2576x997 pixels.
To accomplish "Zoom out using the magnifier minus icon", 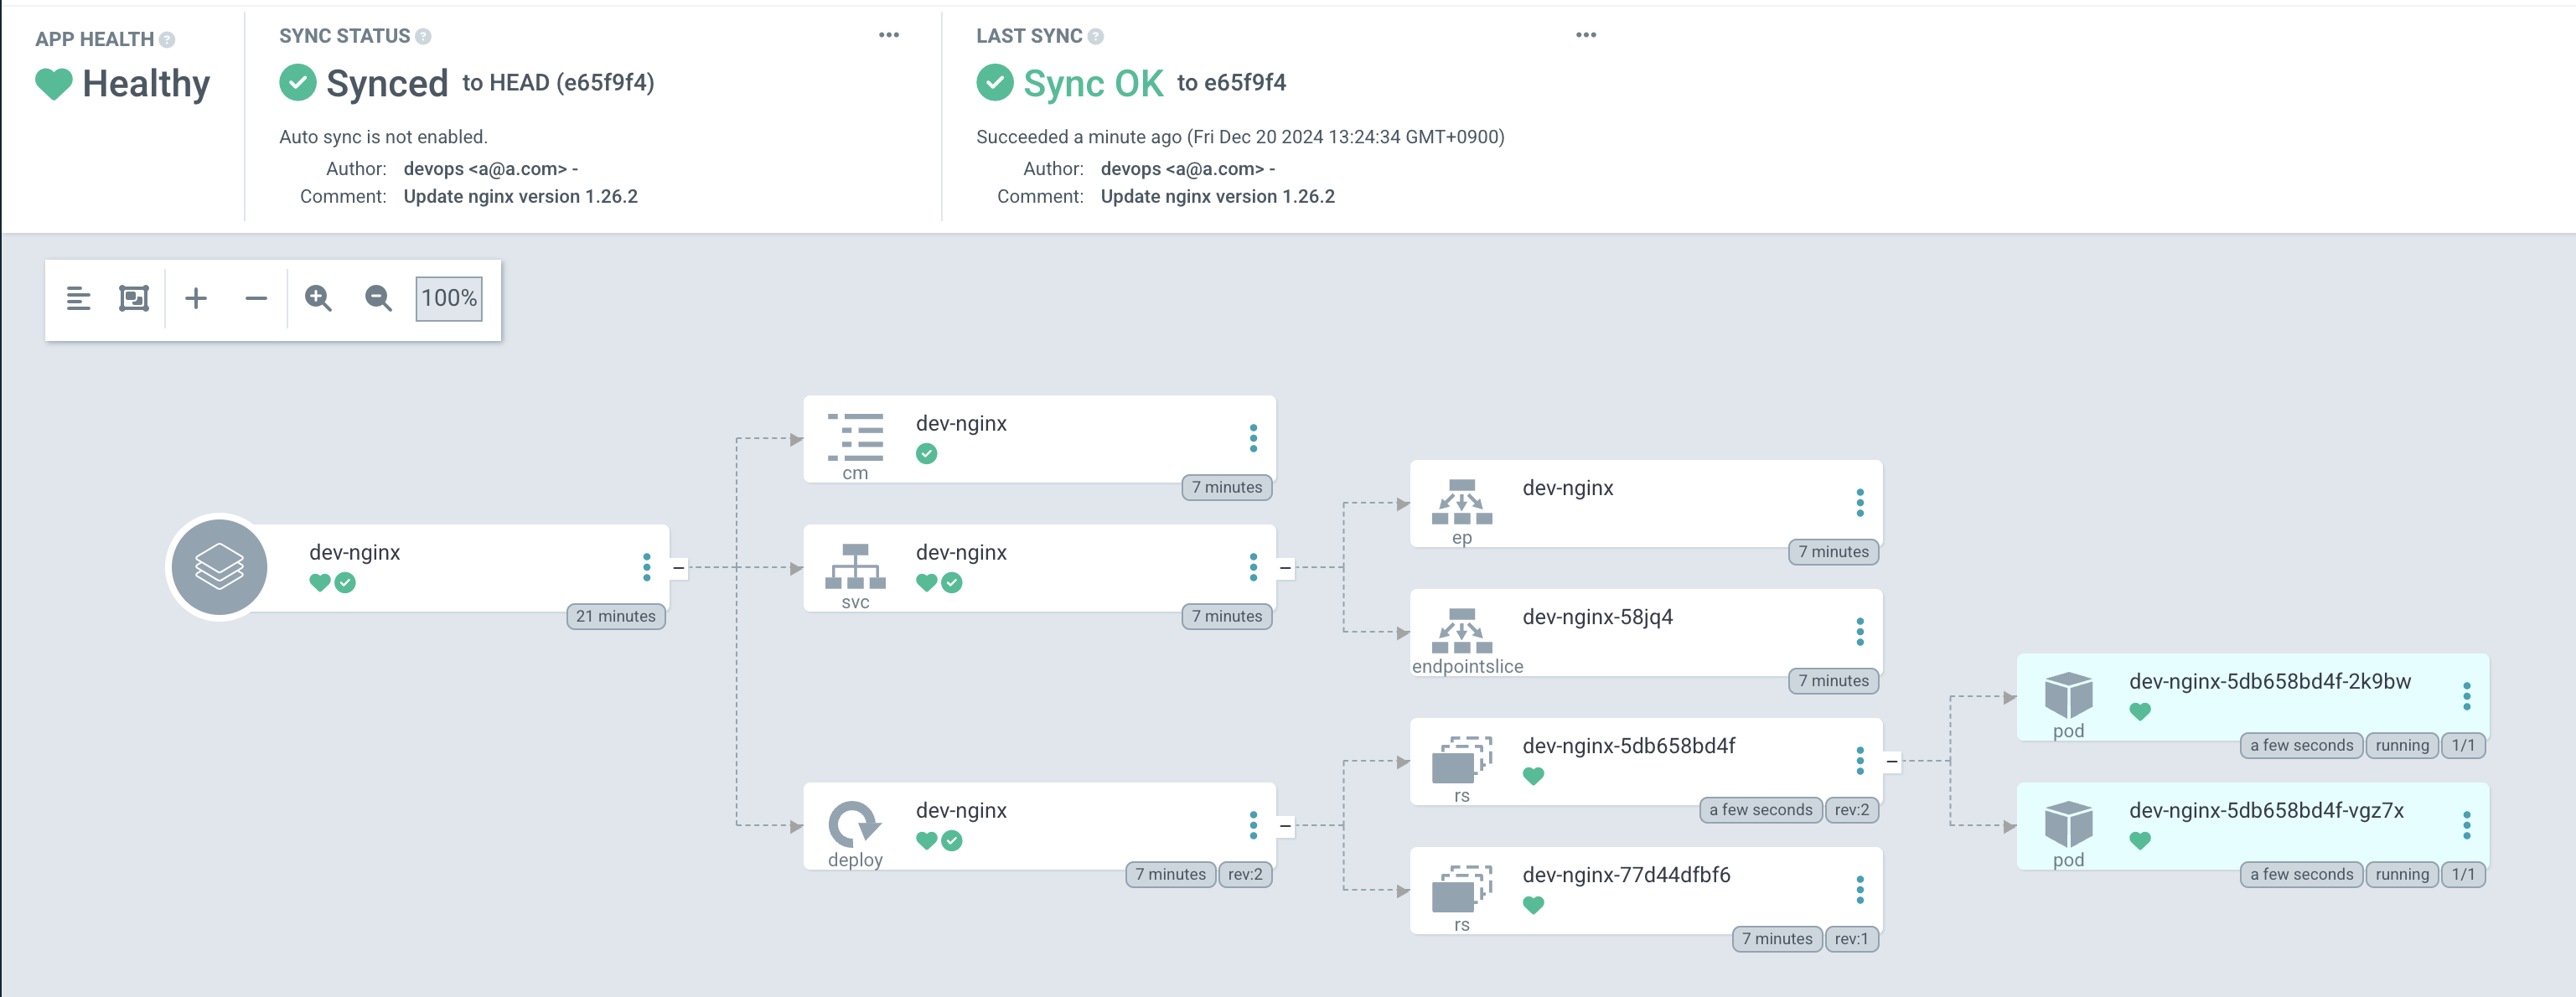I will pos(378,298).
